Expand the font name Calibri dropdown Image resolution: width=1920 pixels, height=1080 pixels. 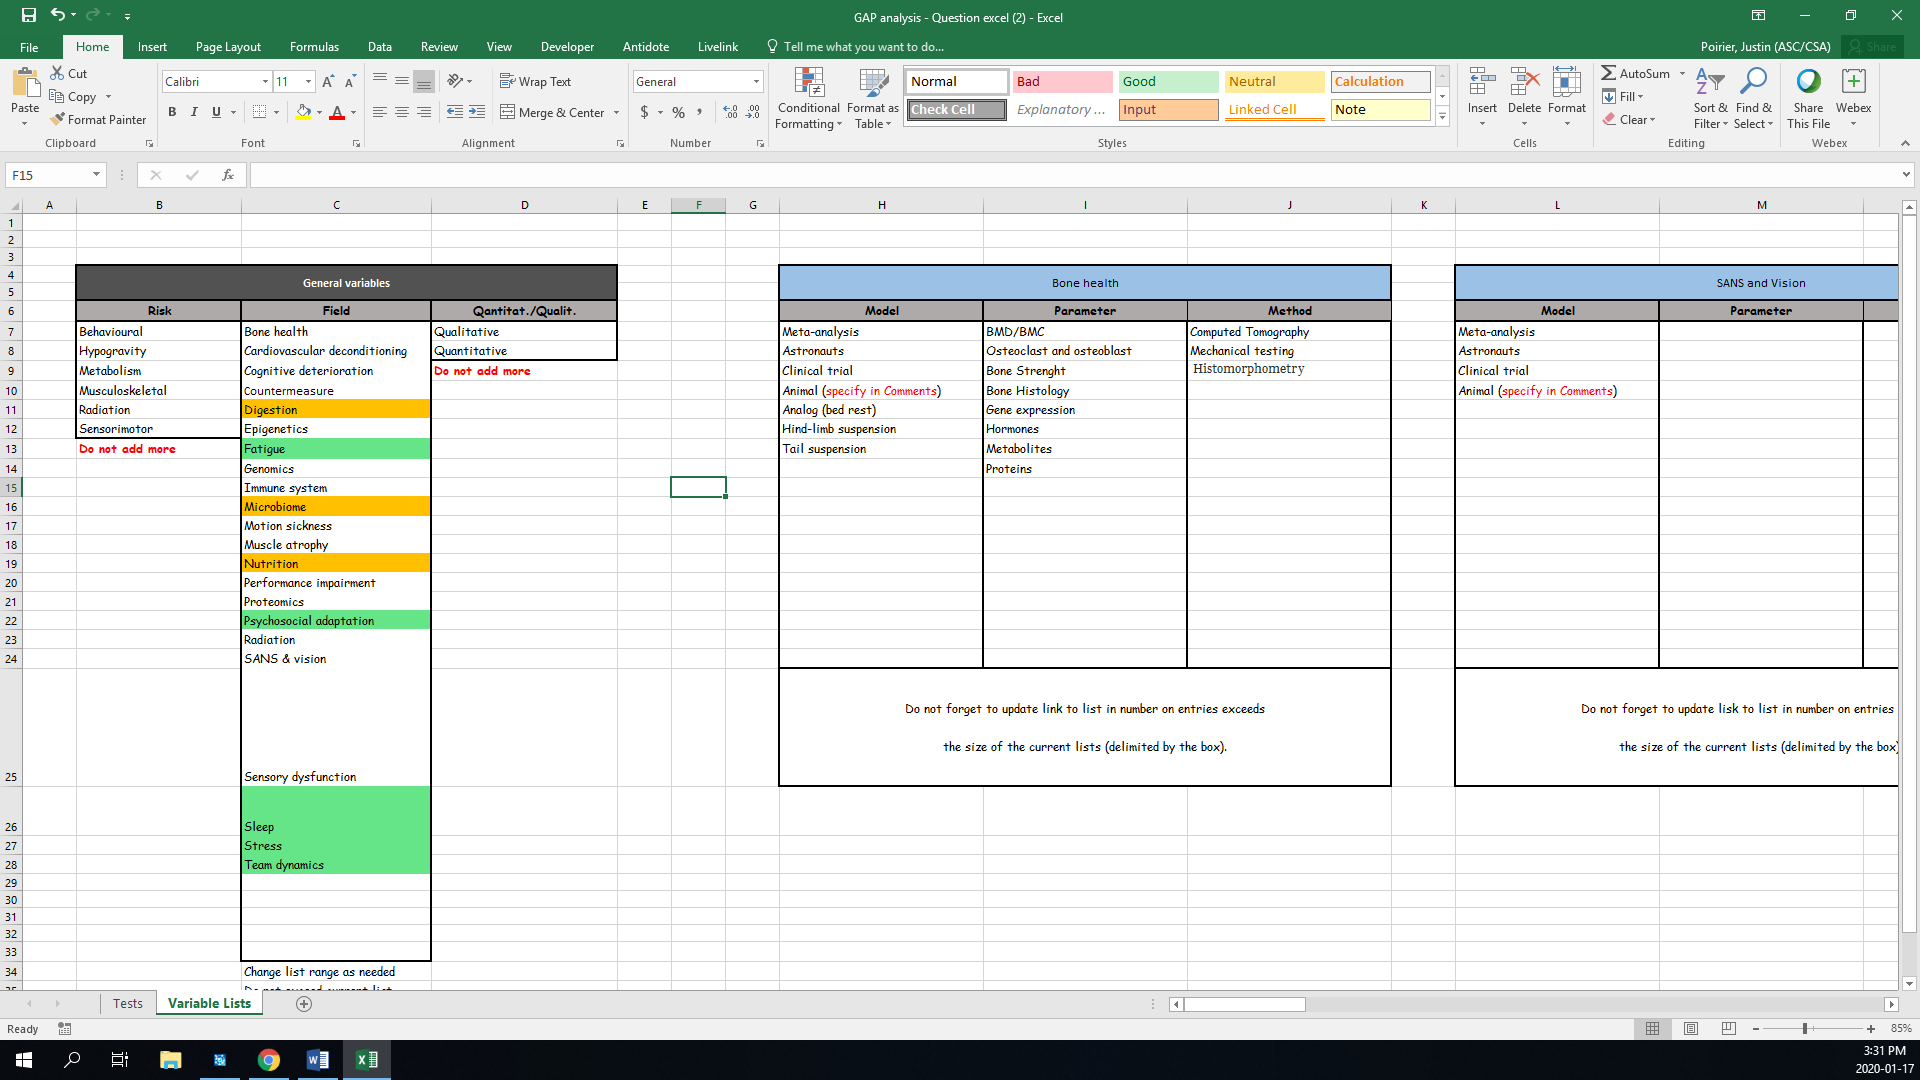(x=265, y=81)
